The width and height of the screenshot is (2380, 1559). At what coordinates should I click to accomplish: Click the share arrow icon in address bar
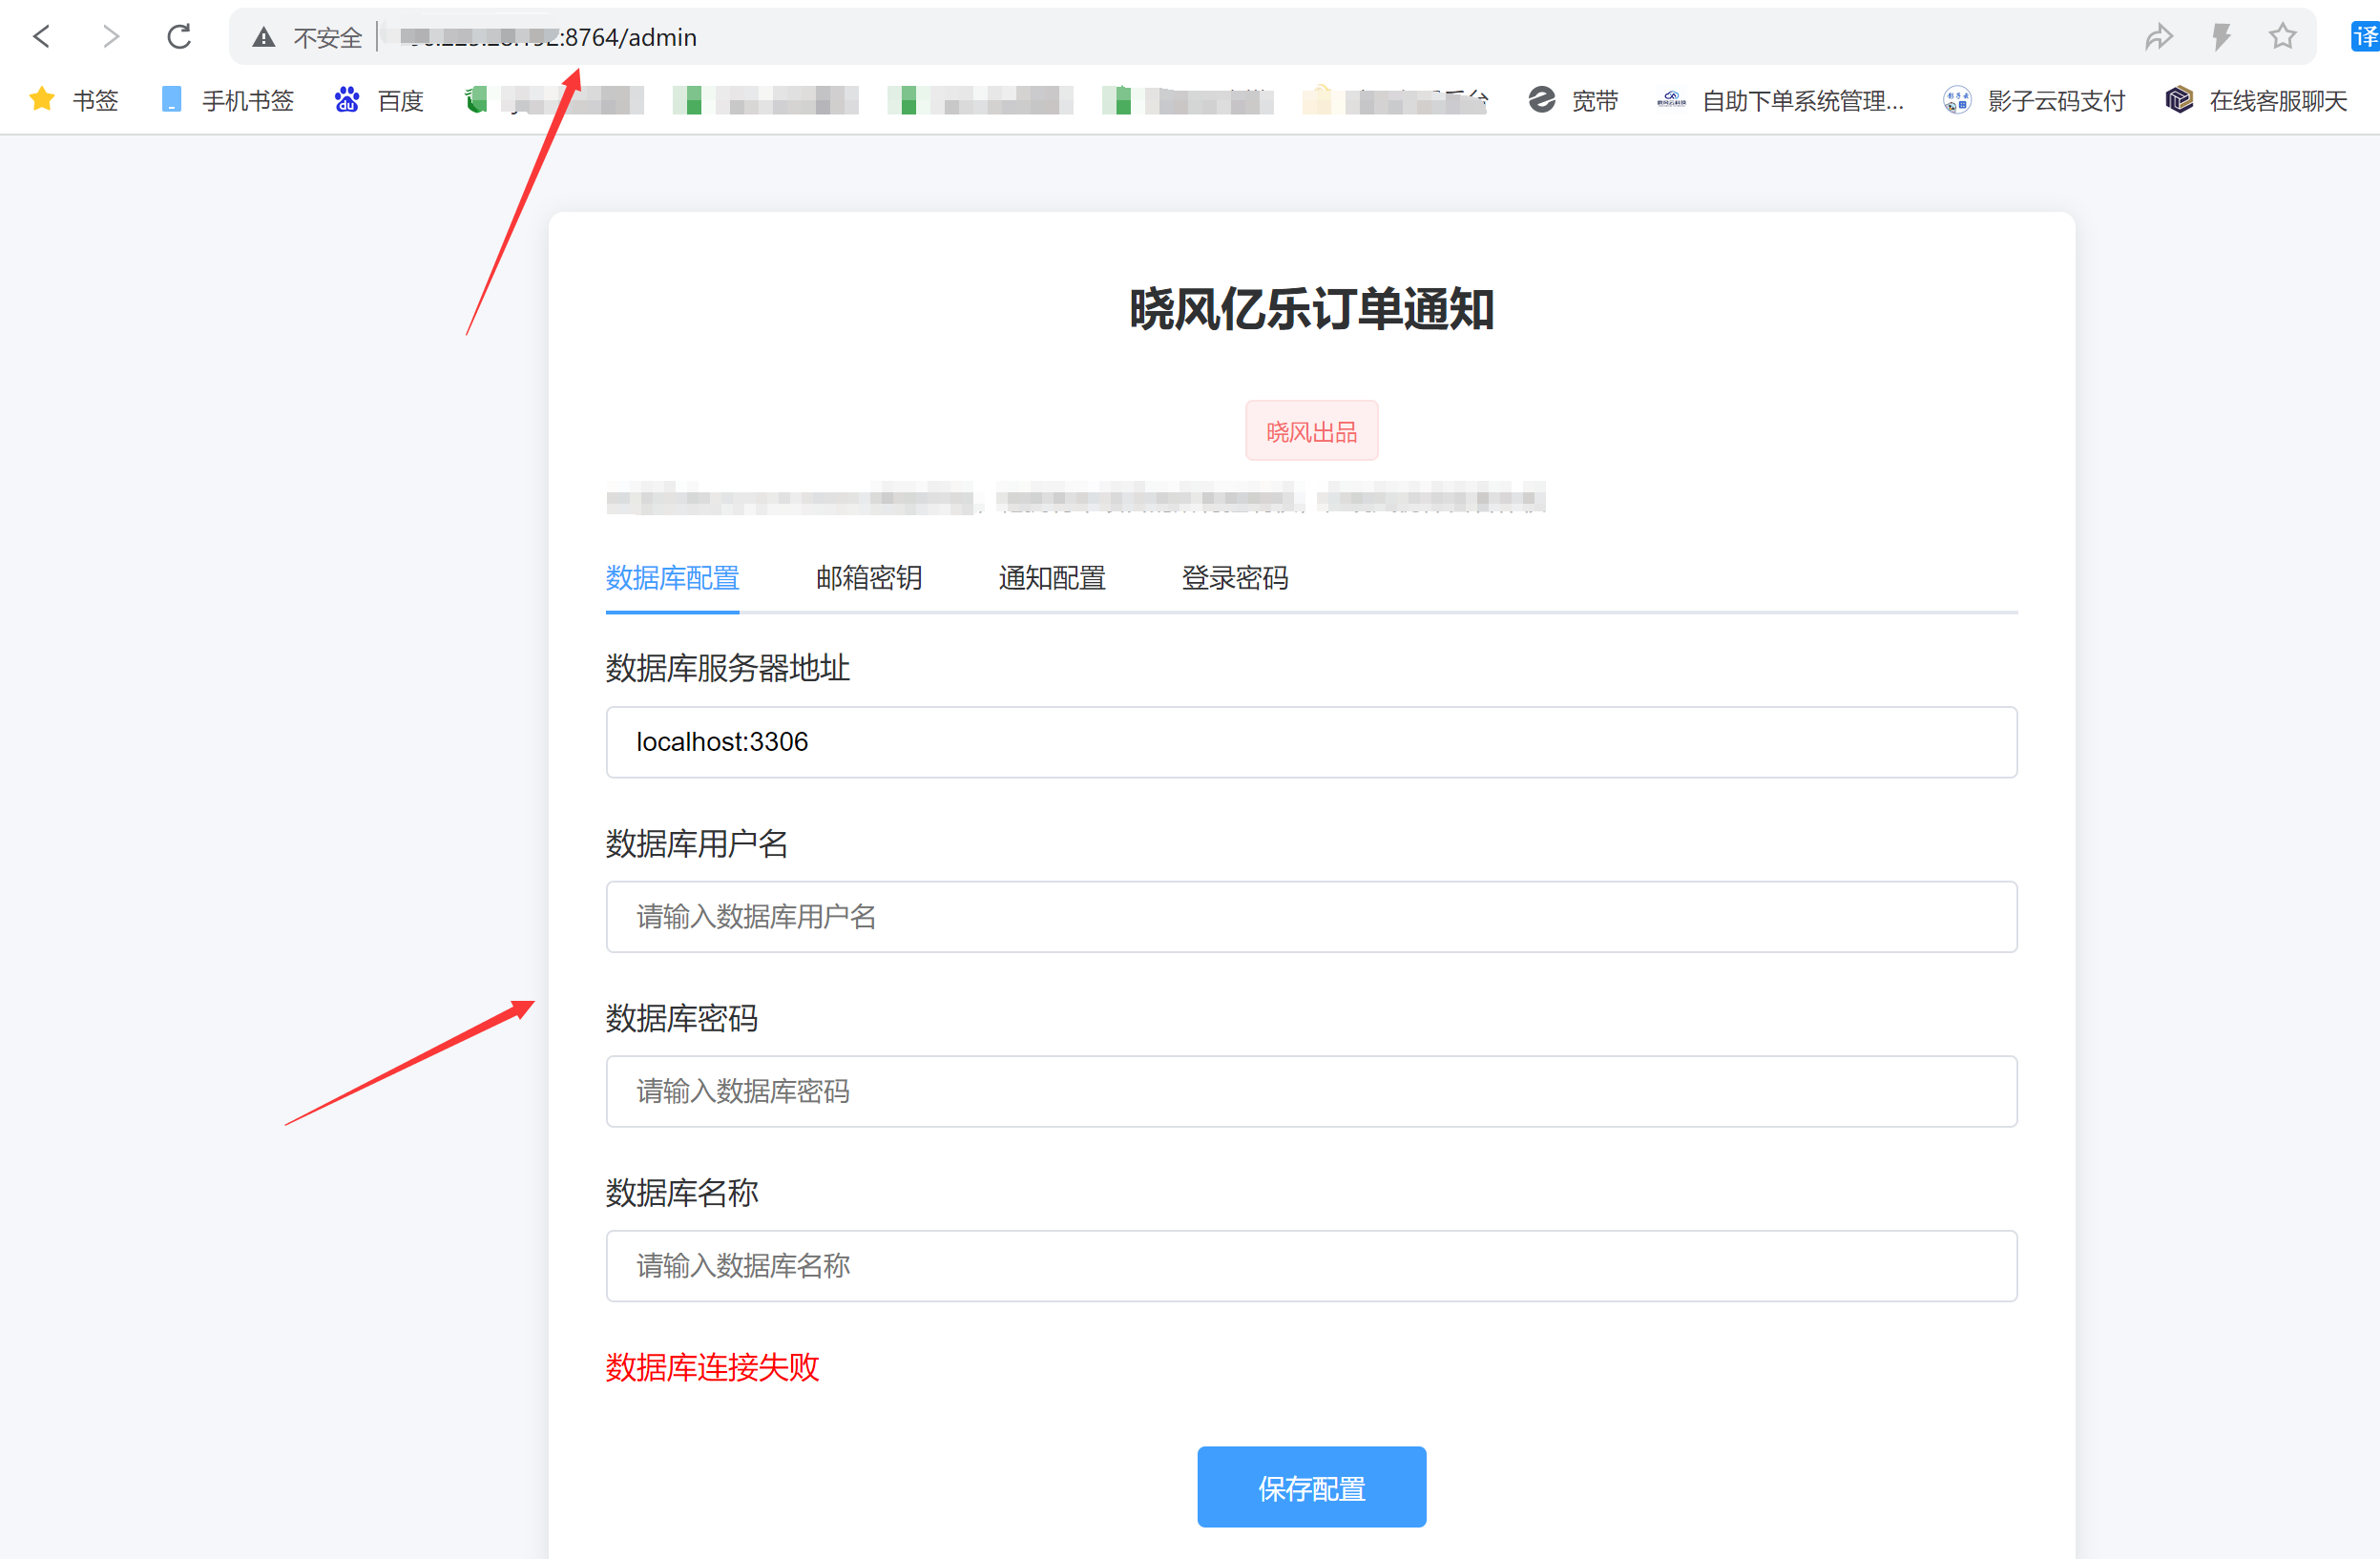pos(2158,38)
